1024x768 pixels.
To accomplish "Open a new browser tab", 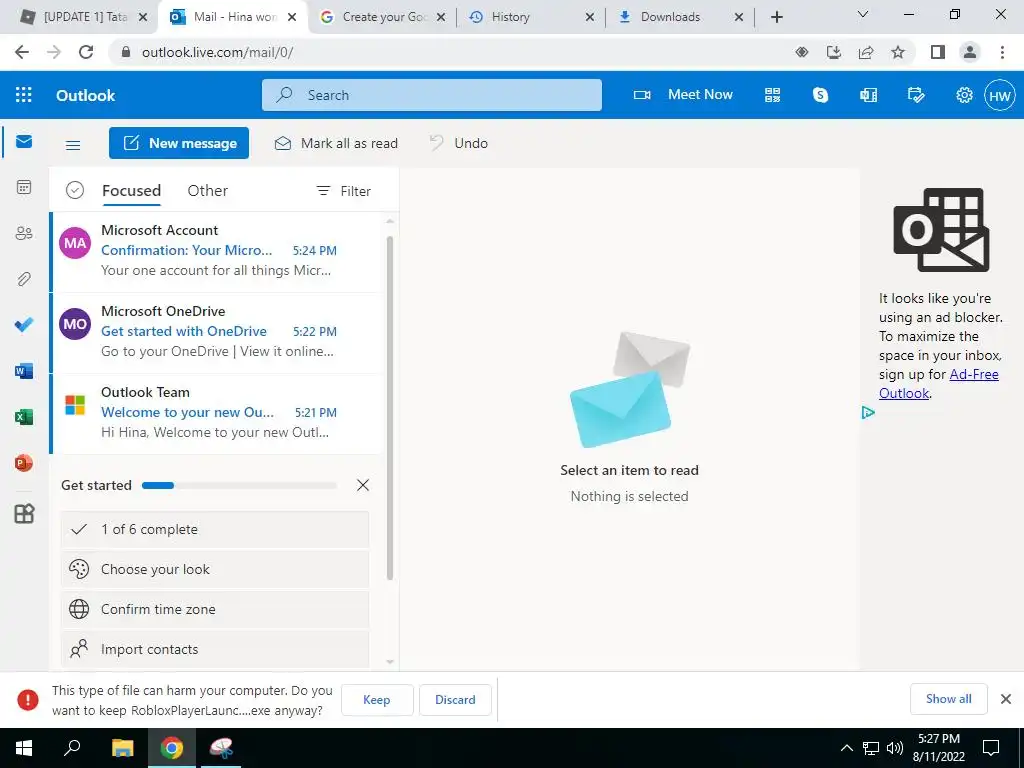I will [776, 17].
